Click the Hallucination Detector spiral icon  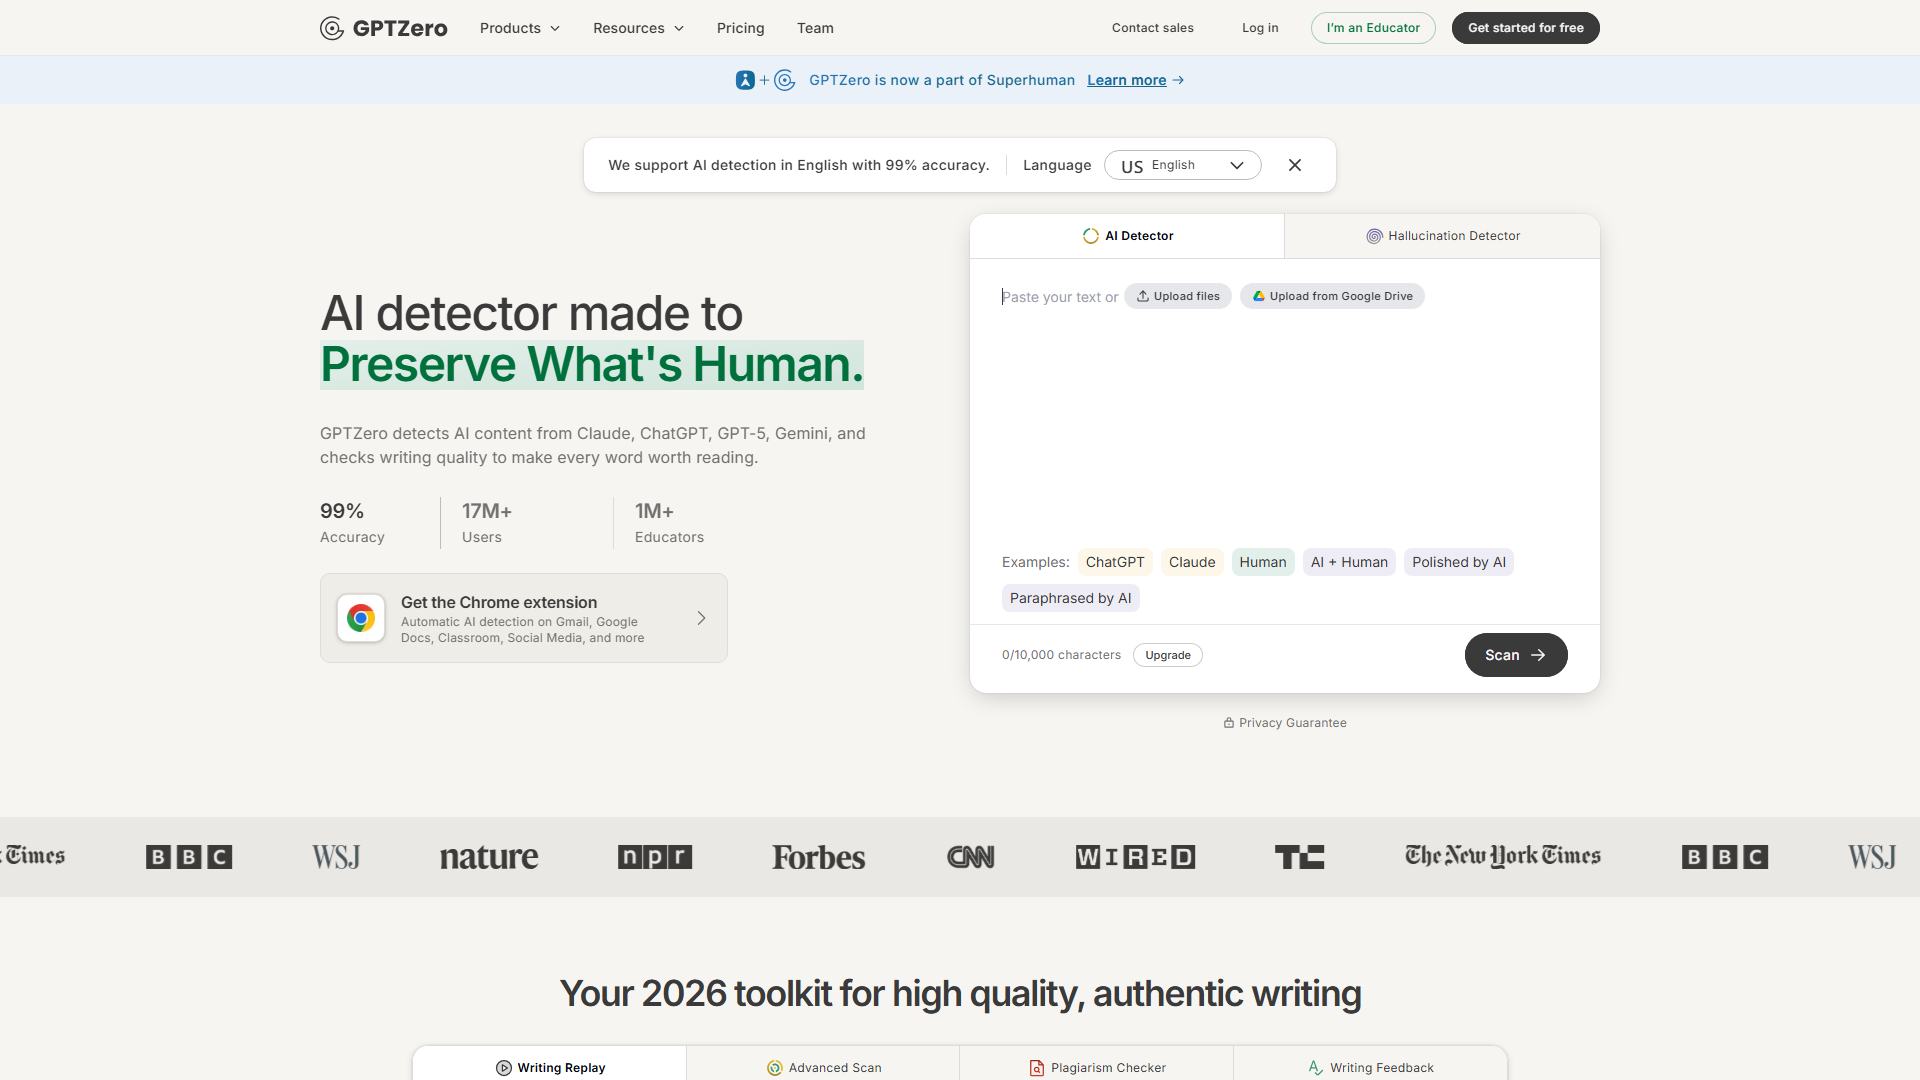[1375, 236]
